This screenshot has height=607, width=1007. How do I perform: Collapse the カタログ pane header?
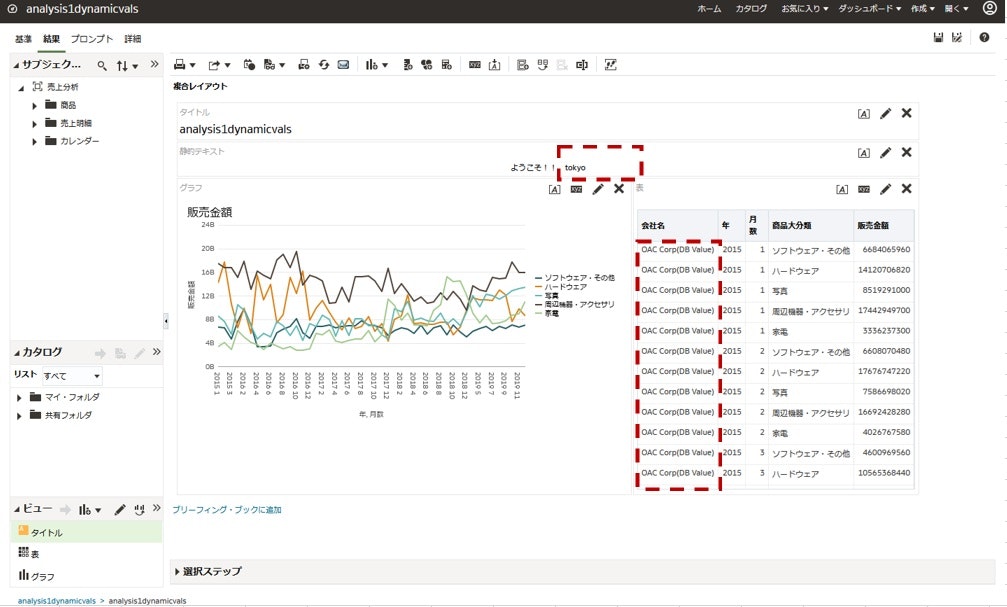click(x=16, y=353)
